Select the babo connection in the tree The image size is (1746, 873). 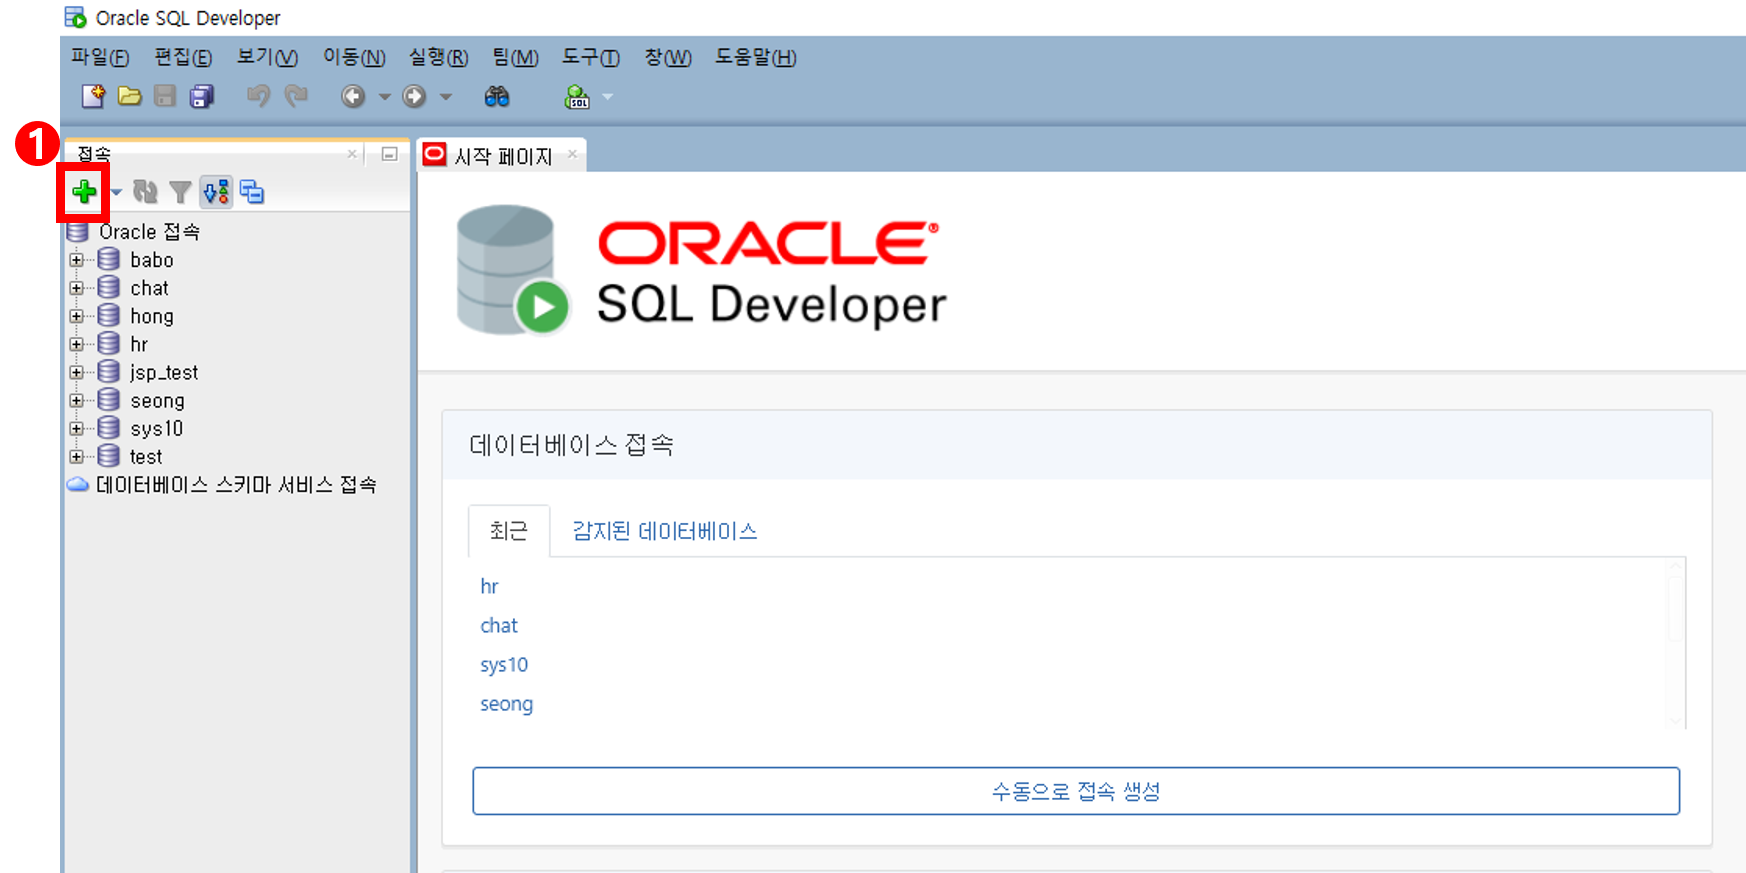tap(152, 260)
